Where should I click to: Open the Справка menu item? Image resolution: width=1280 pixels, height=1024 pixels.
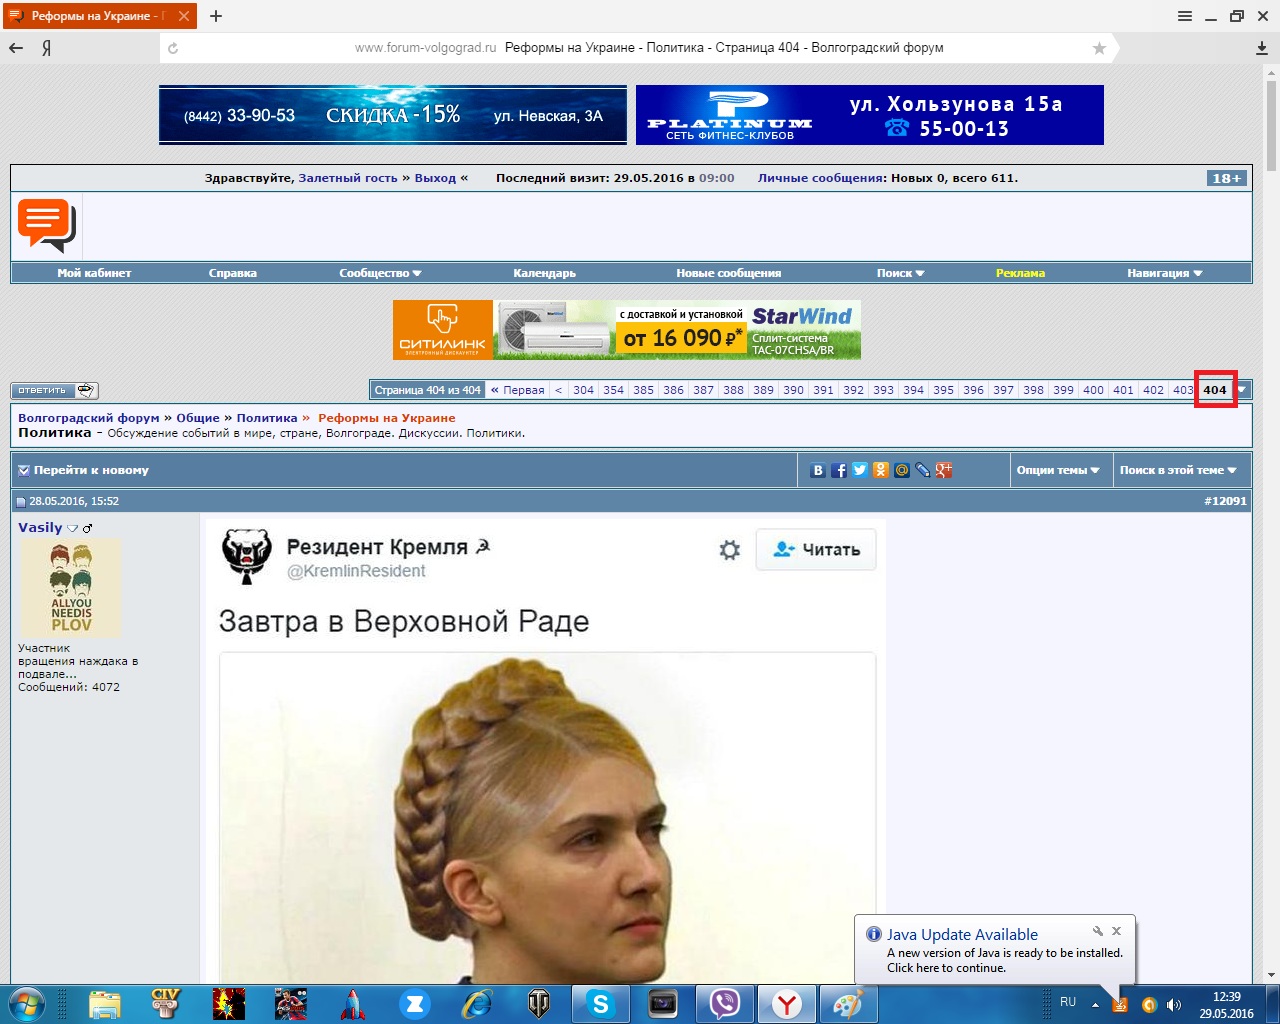pos(233,273)
